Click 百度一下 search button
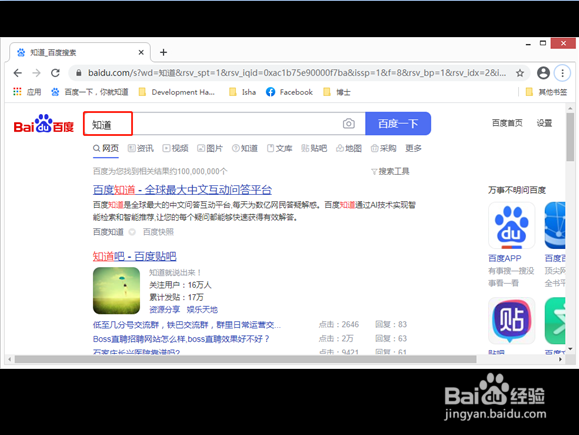 coord(398,123)
